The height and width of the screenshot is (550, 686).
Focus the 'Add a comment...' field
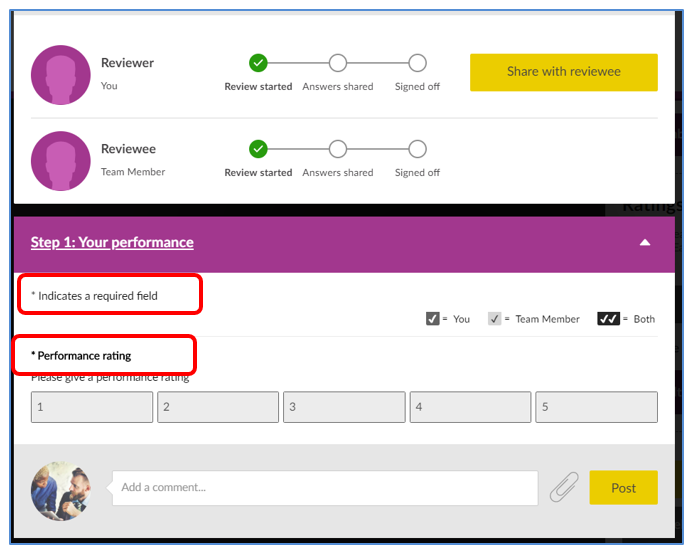pos(324,488)
